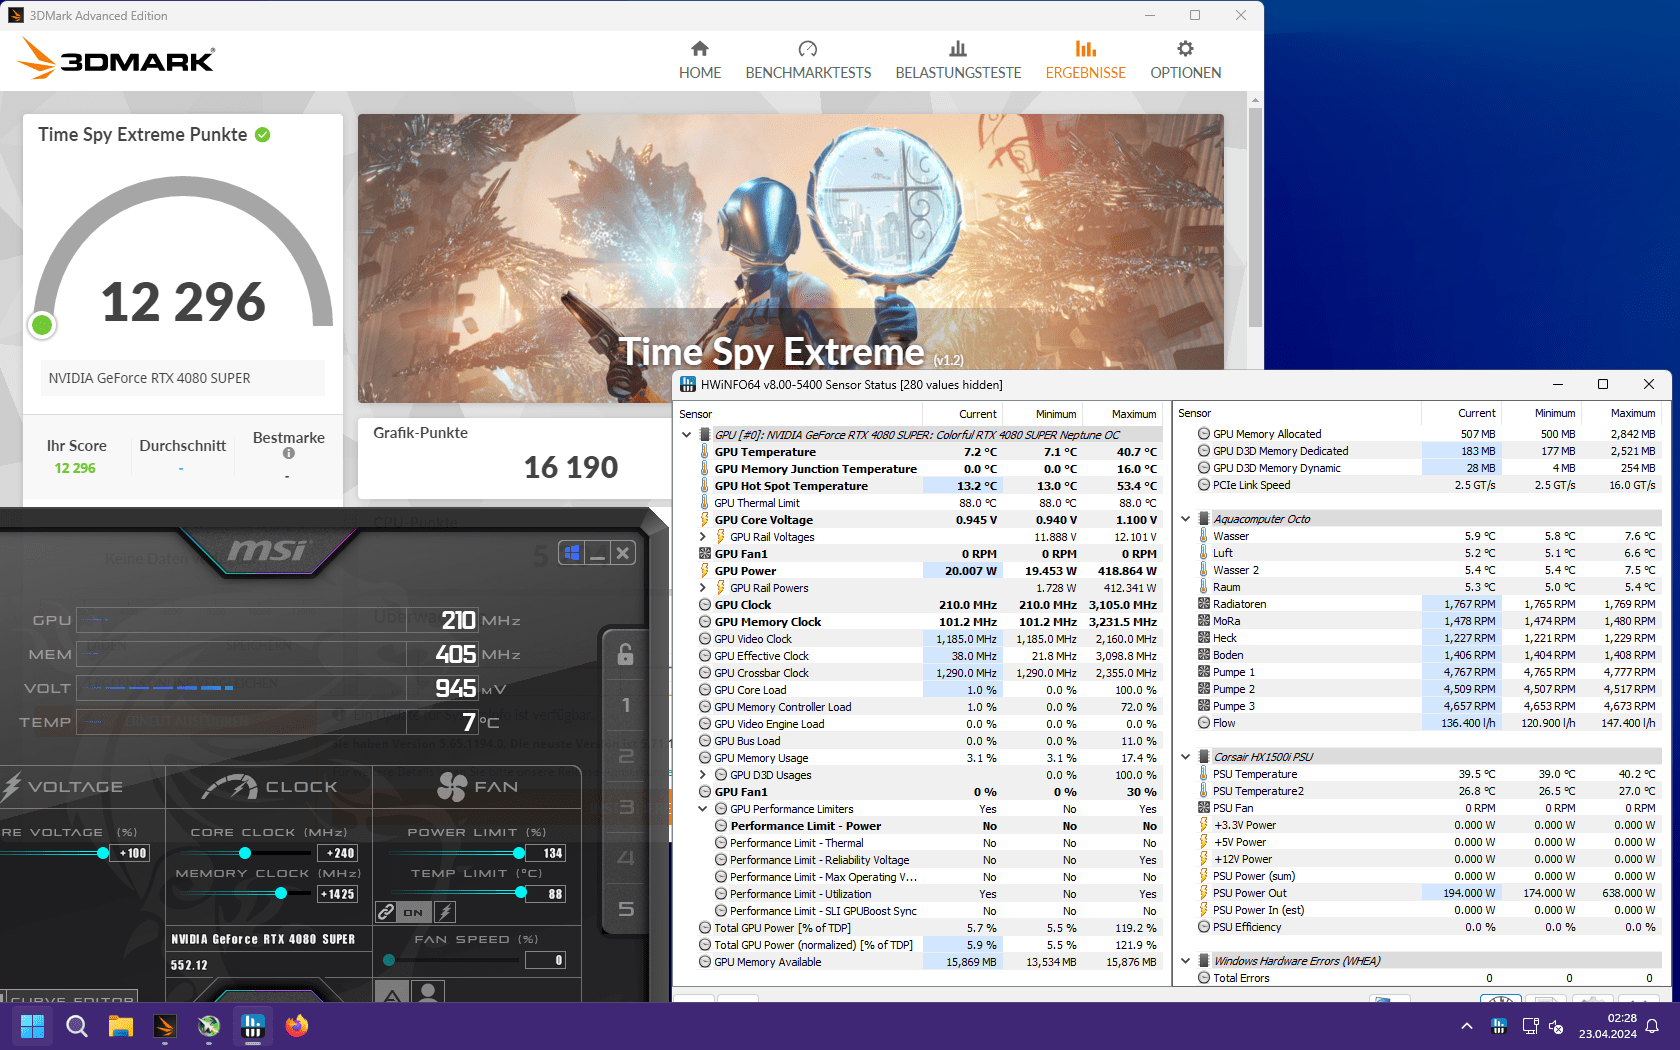Click the VOLTAGE lightning bolt icon

pos(12,787)
